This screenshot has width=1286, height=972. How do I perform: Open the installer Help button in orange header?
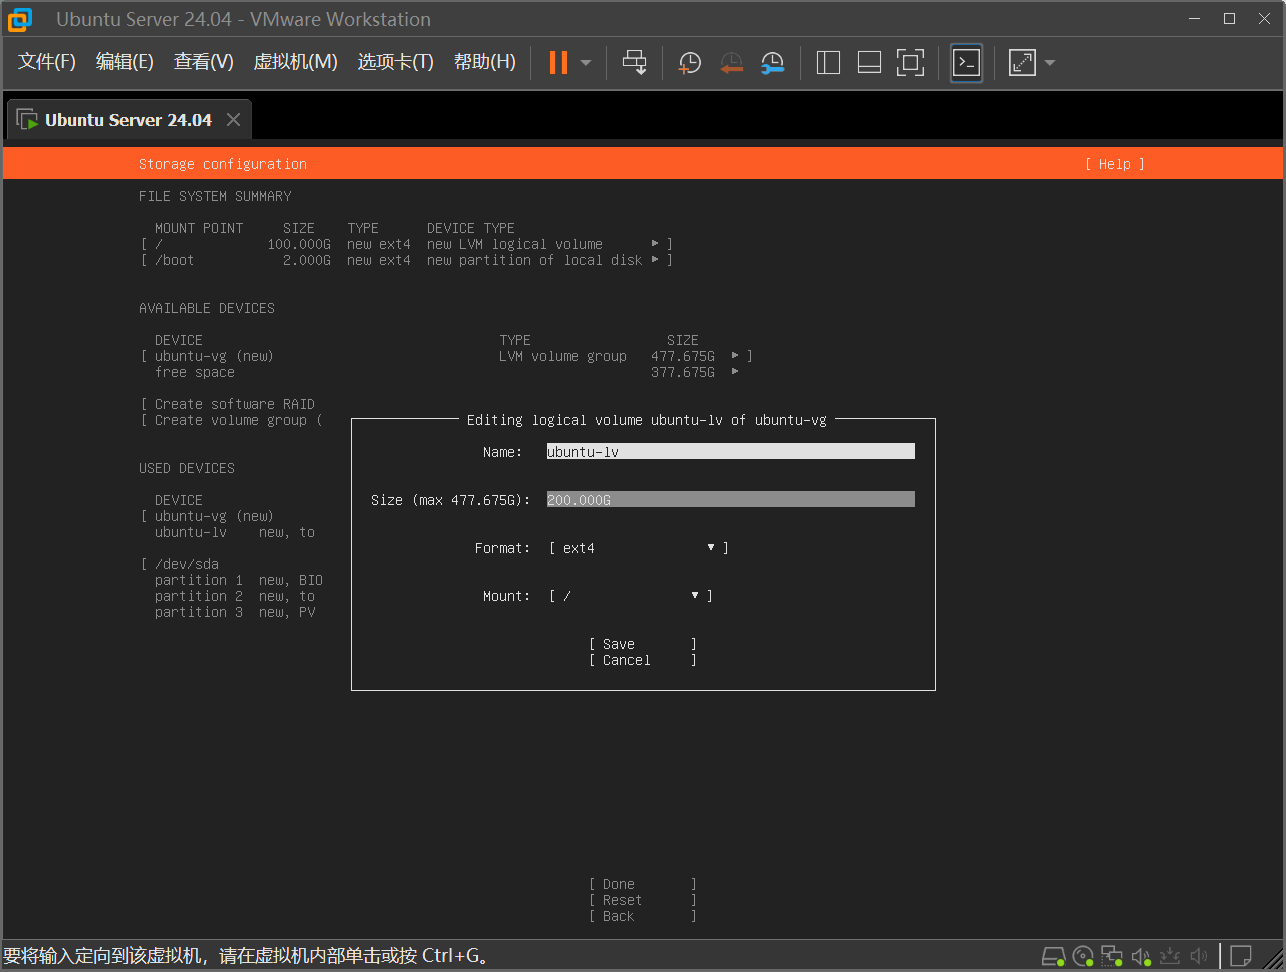point(1115,164)
